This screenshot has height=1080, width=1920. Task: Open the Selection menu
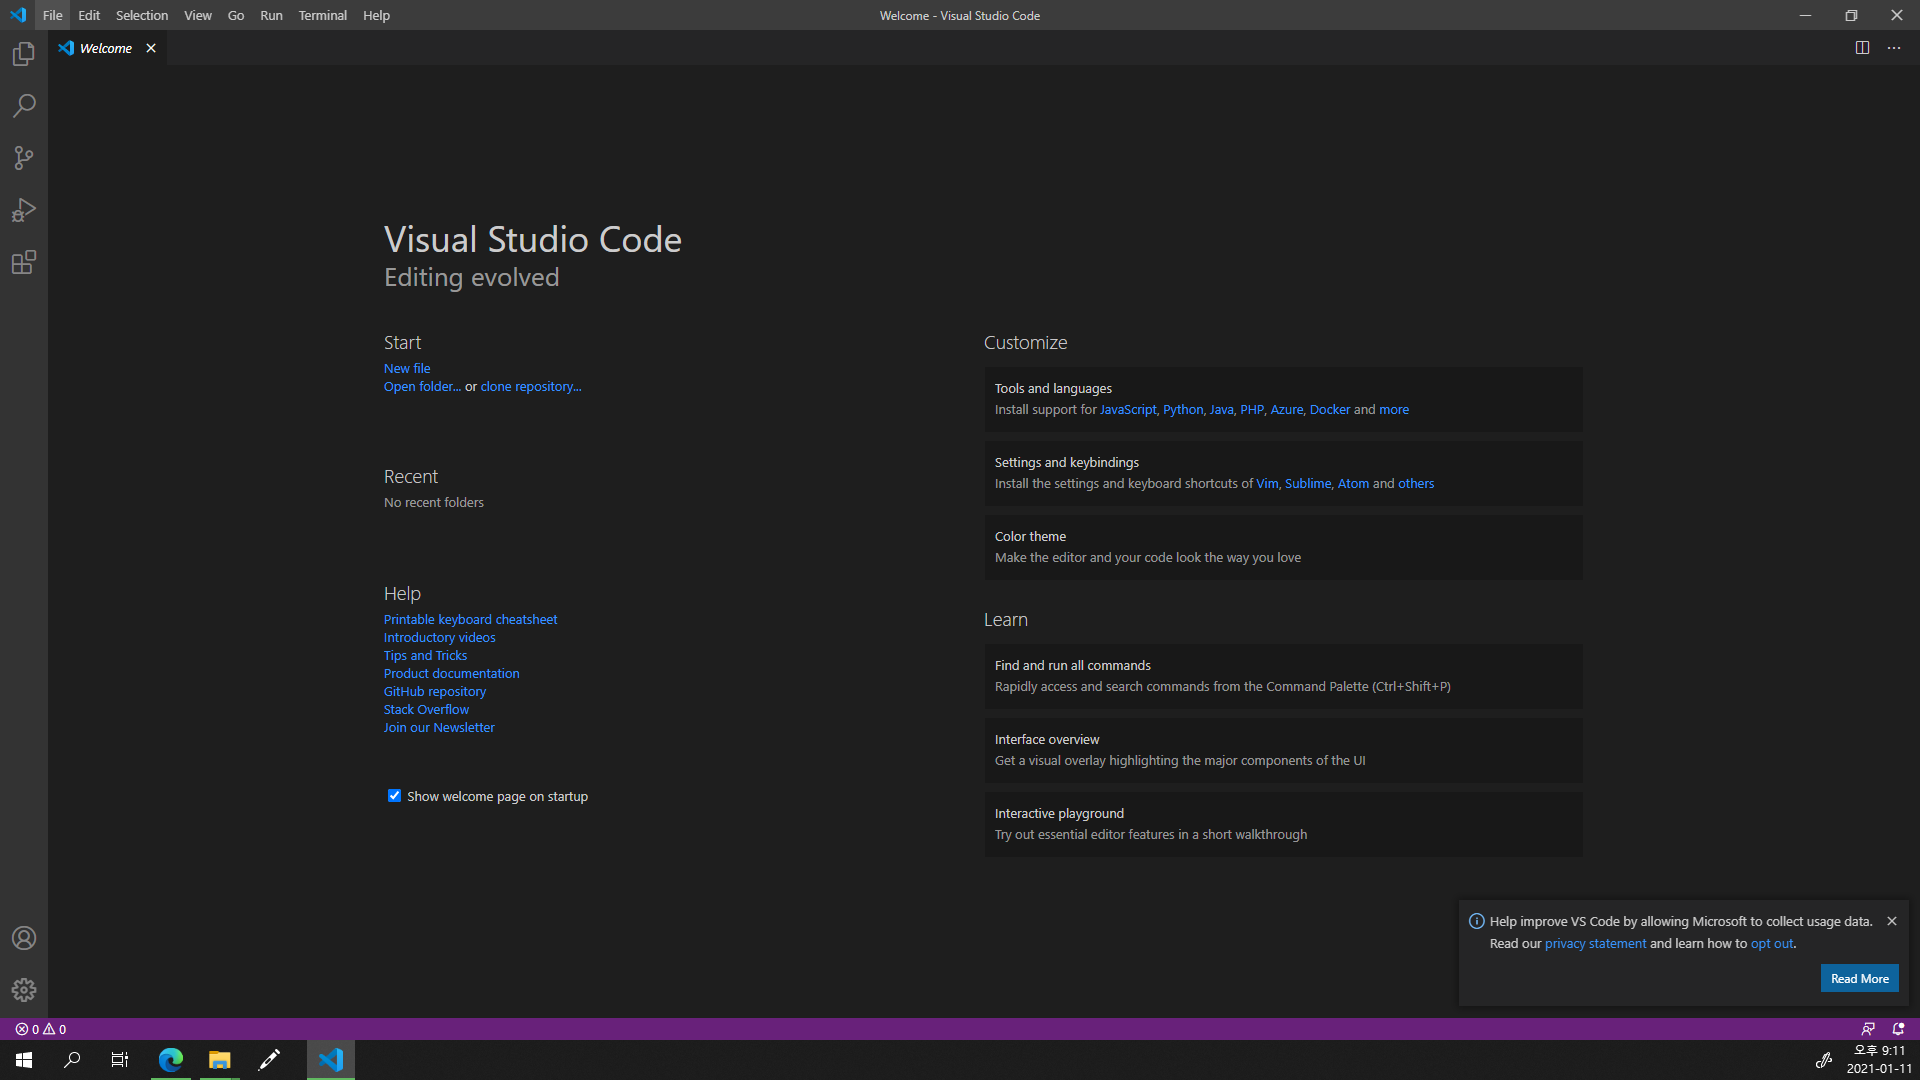coord(141,15)
